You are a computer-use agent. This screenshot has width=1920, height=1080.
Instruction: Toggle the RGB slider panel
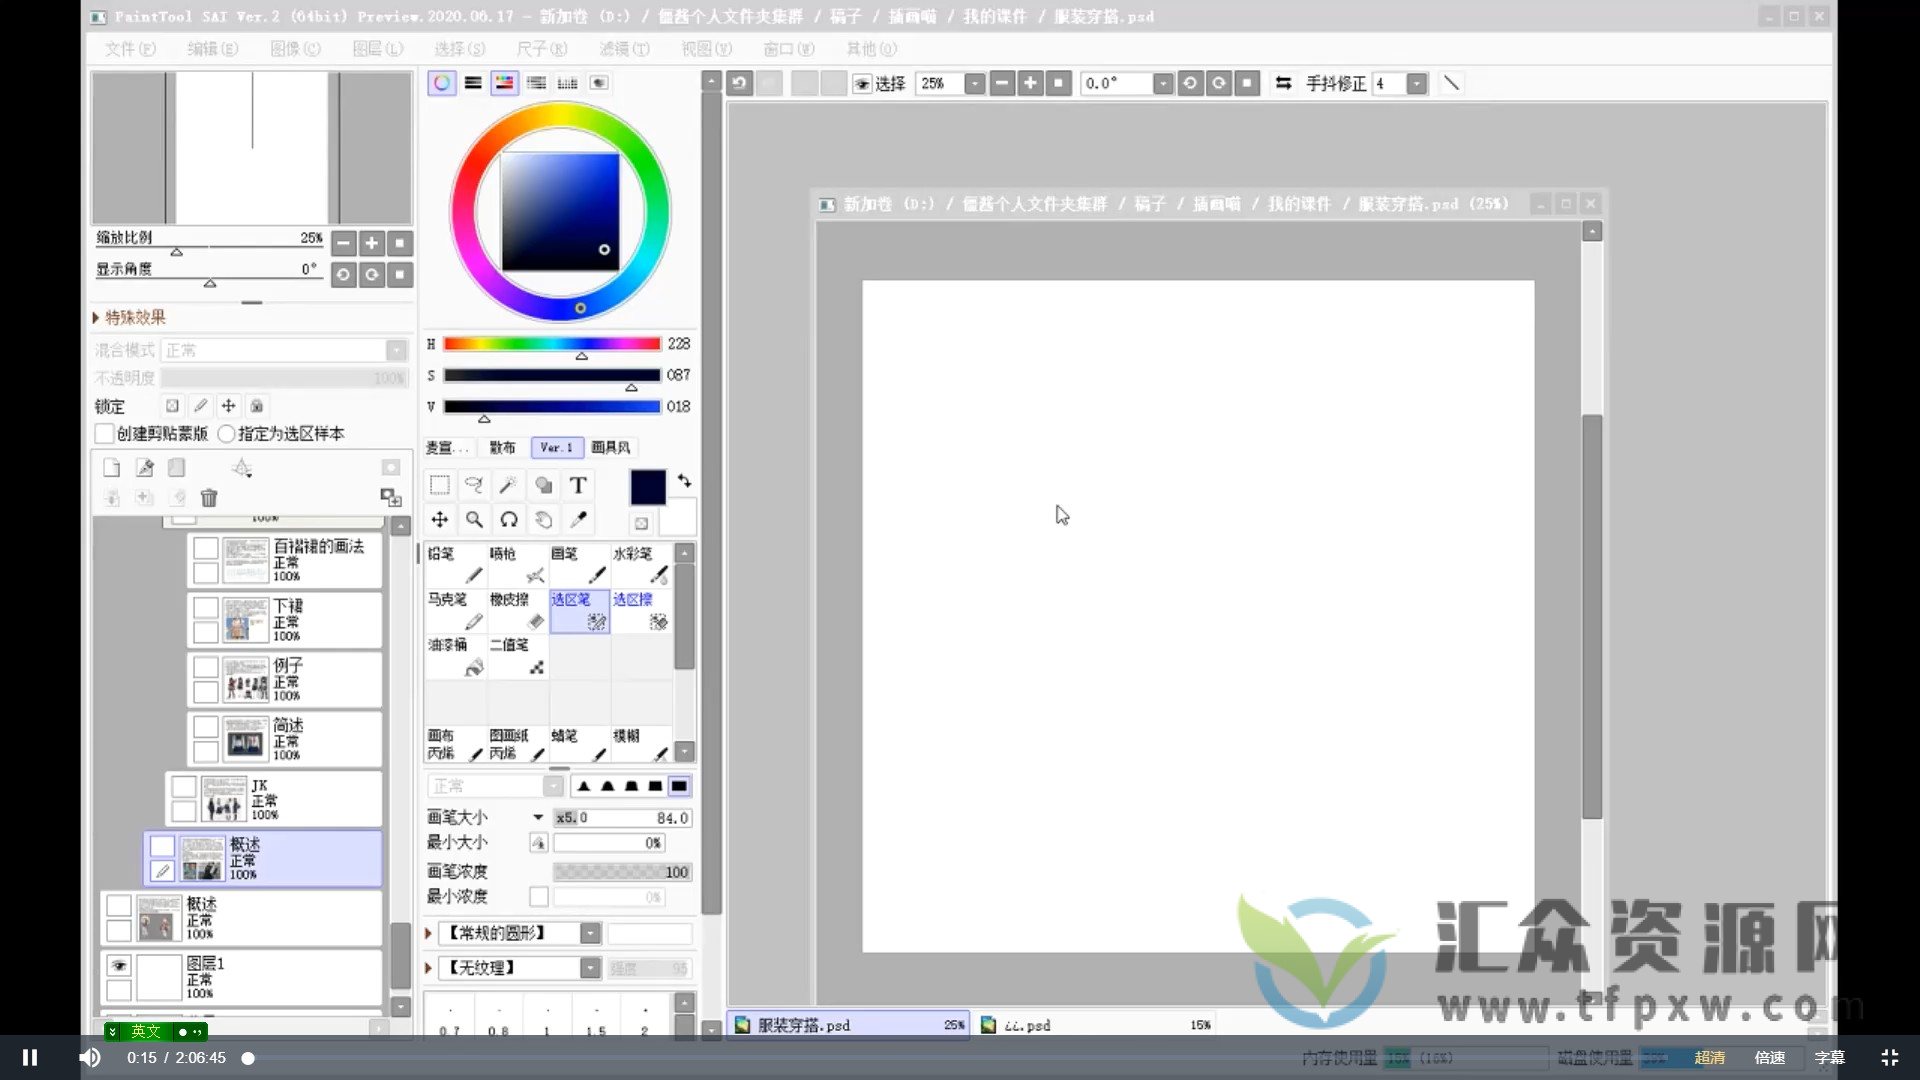(x=473, y=83)
